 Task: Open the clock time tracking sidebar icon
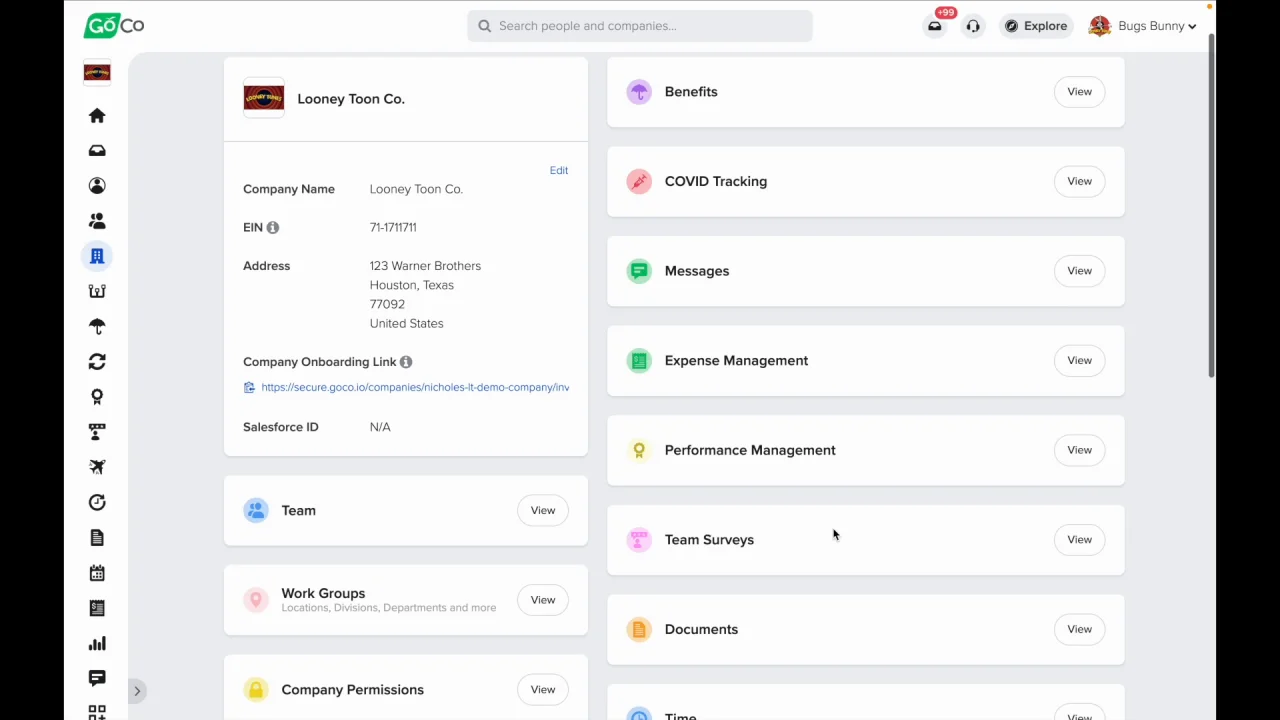pos(97,502)
